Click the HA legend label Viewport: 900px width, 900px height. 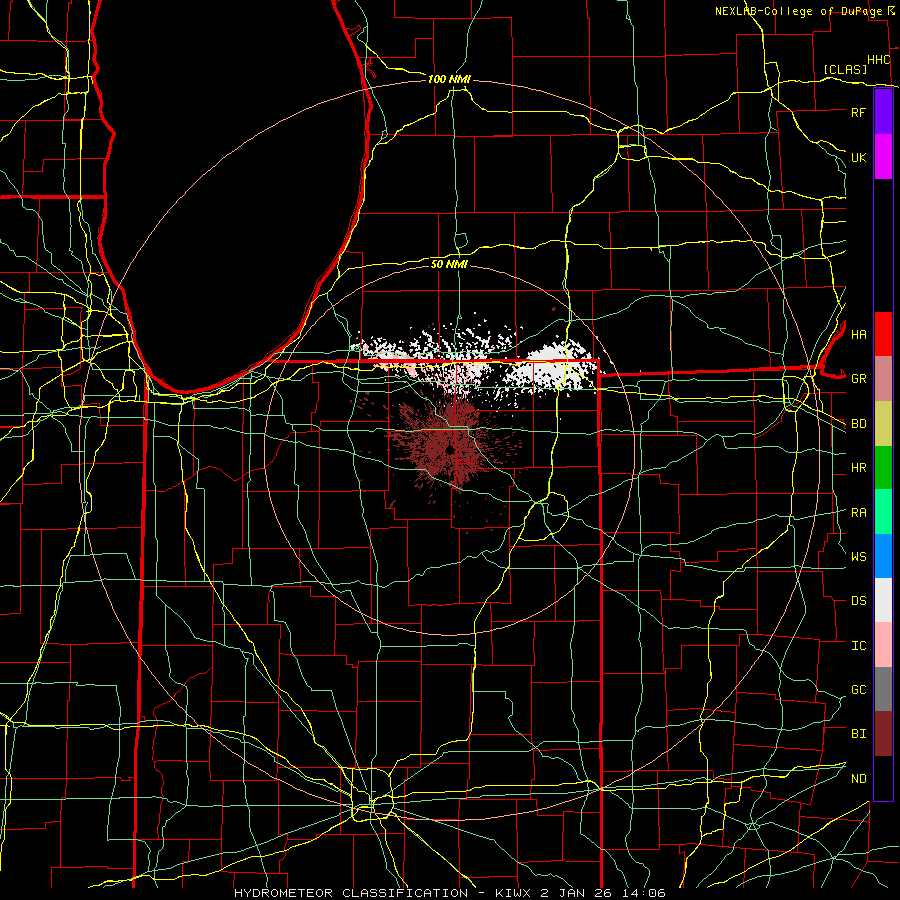pos(858,334)
